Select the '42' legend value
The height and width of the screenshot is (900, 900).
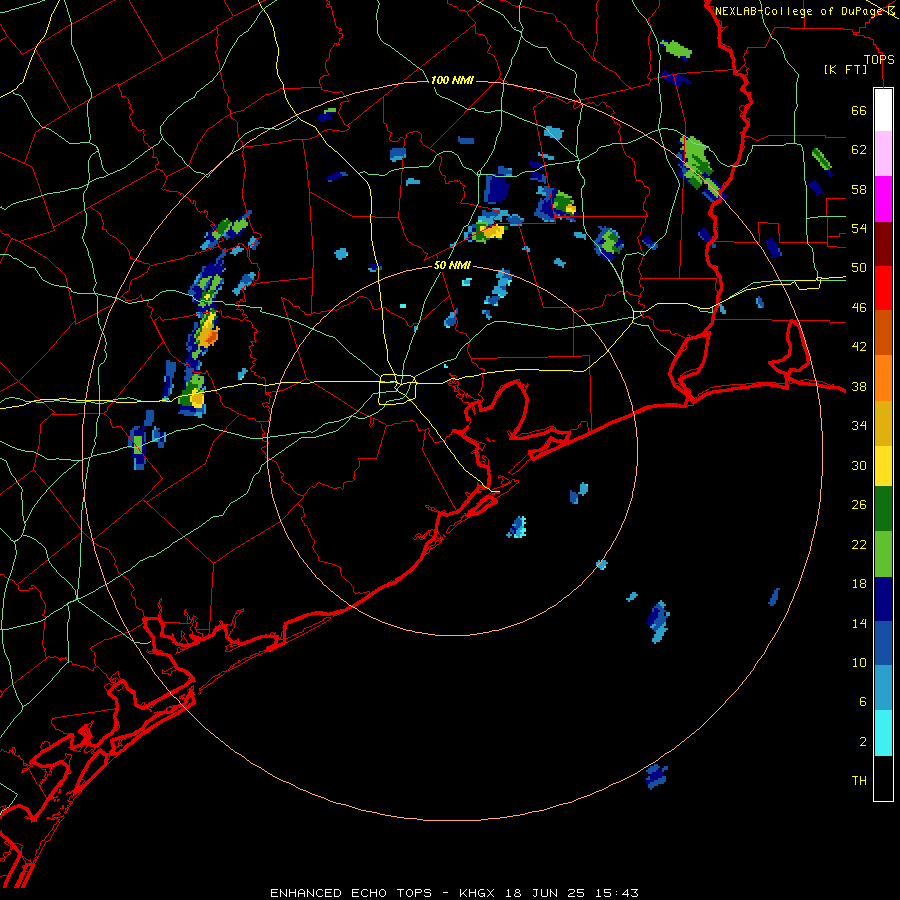coord(859,347)
